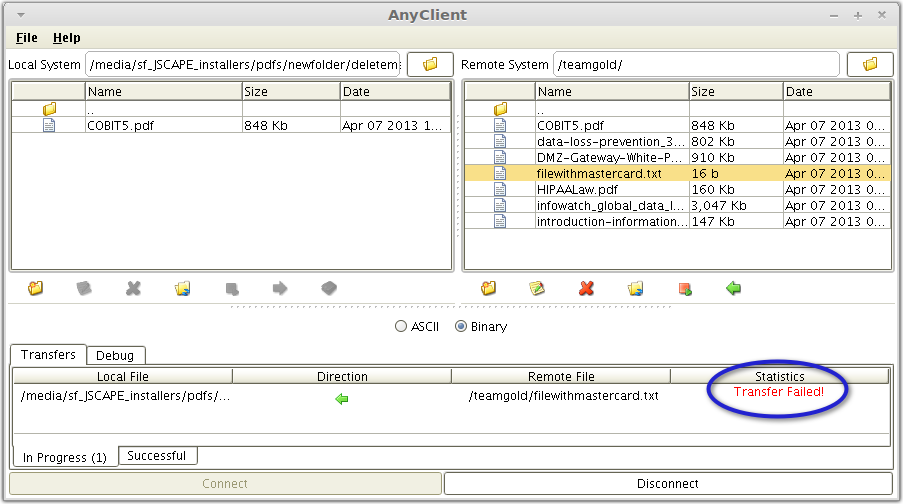The height and width of the screenshot is (504, 903).
Task: Open the Help menu
Action: 67,38
